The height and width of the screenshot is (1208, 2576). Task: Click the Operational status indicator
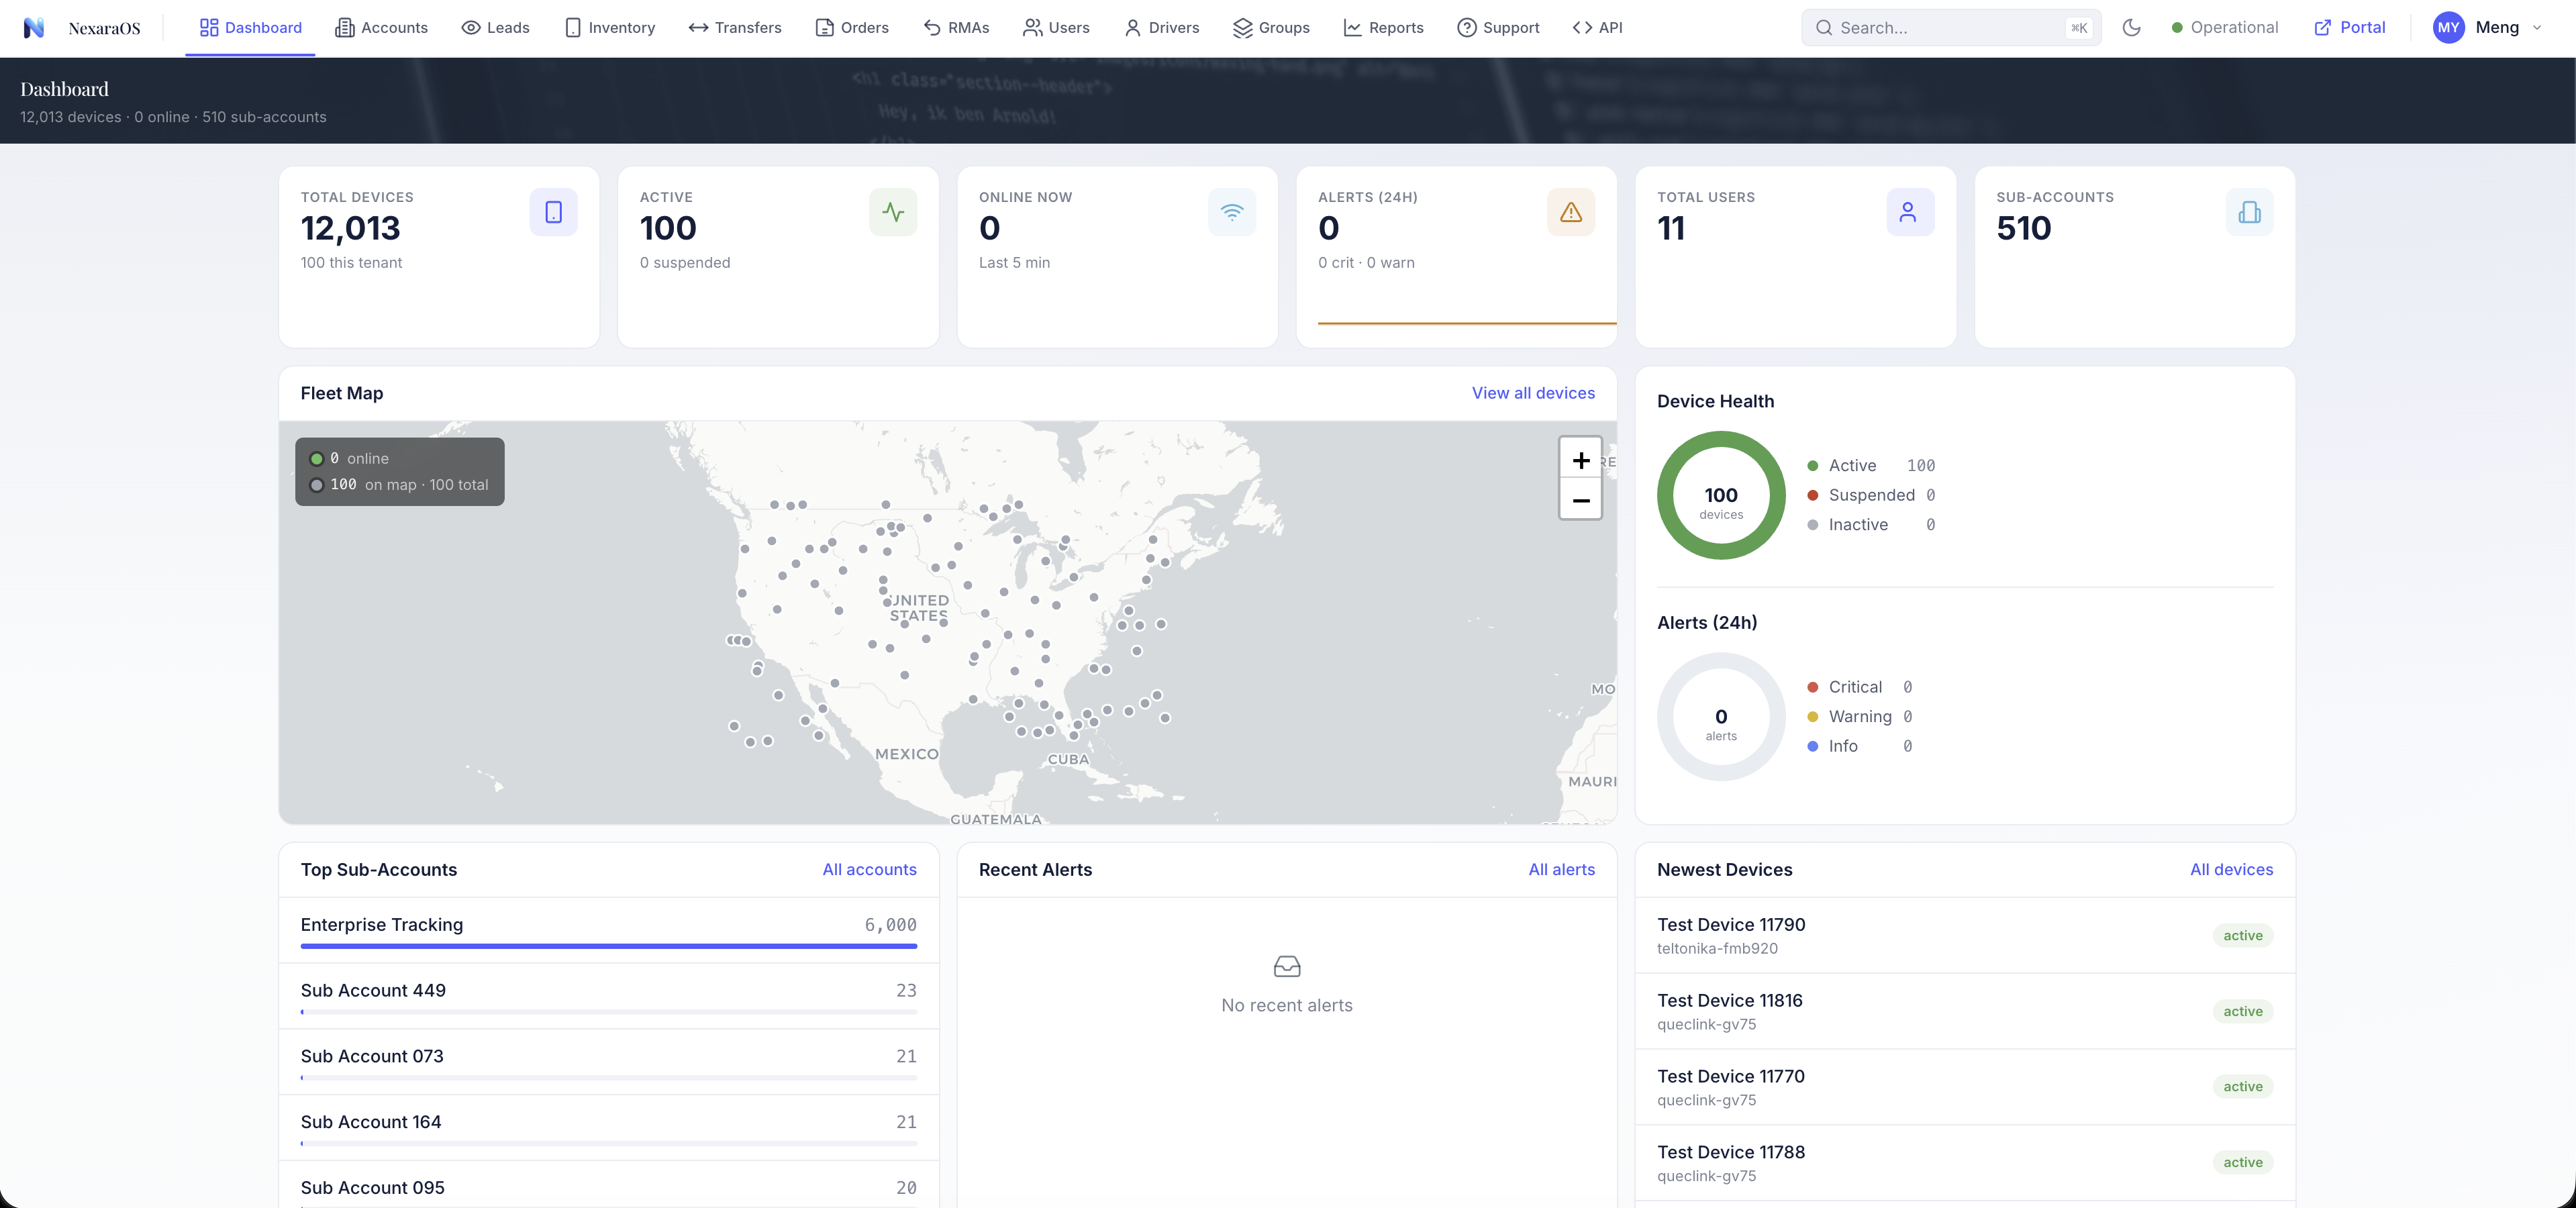(x=2224, y=28)
